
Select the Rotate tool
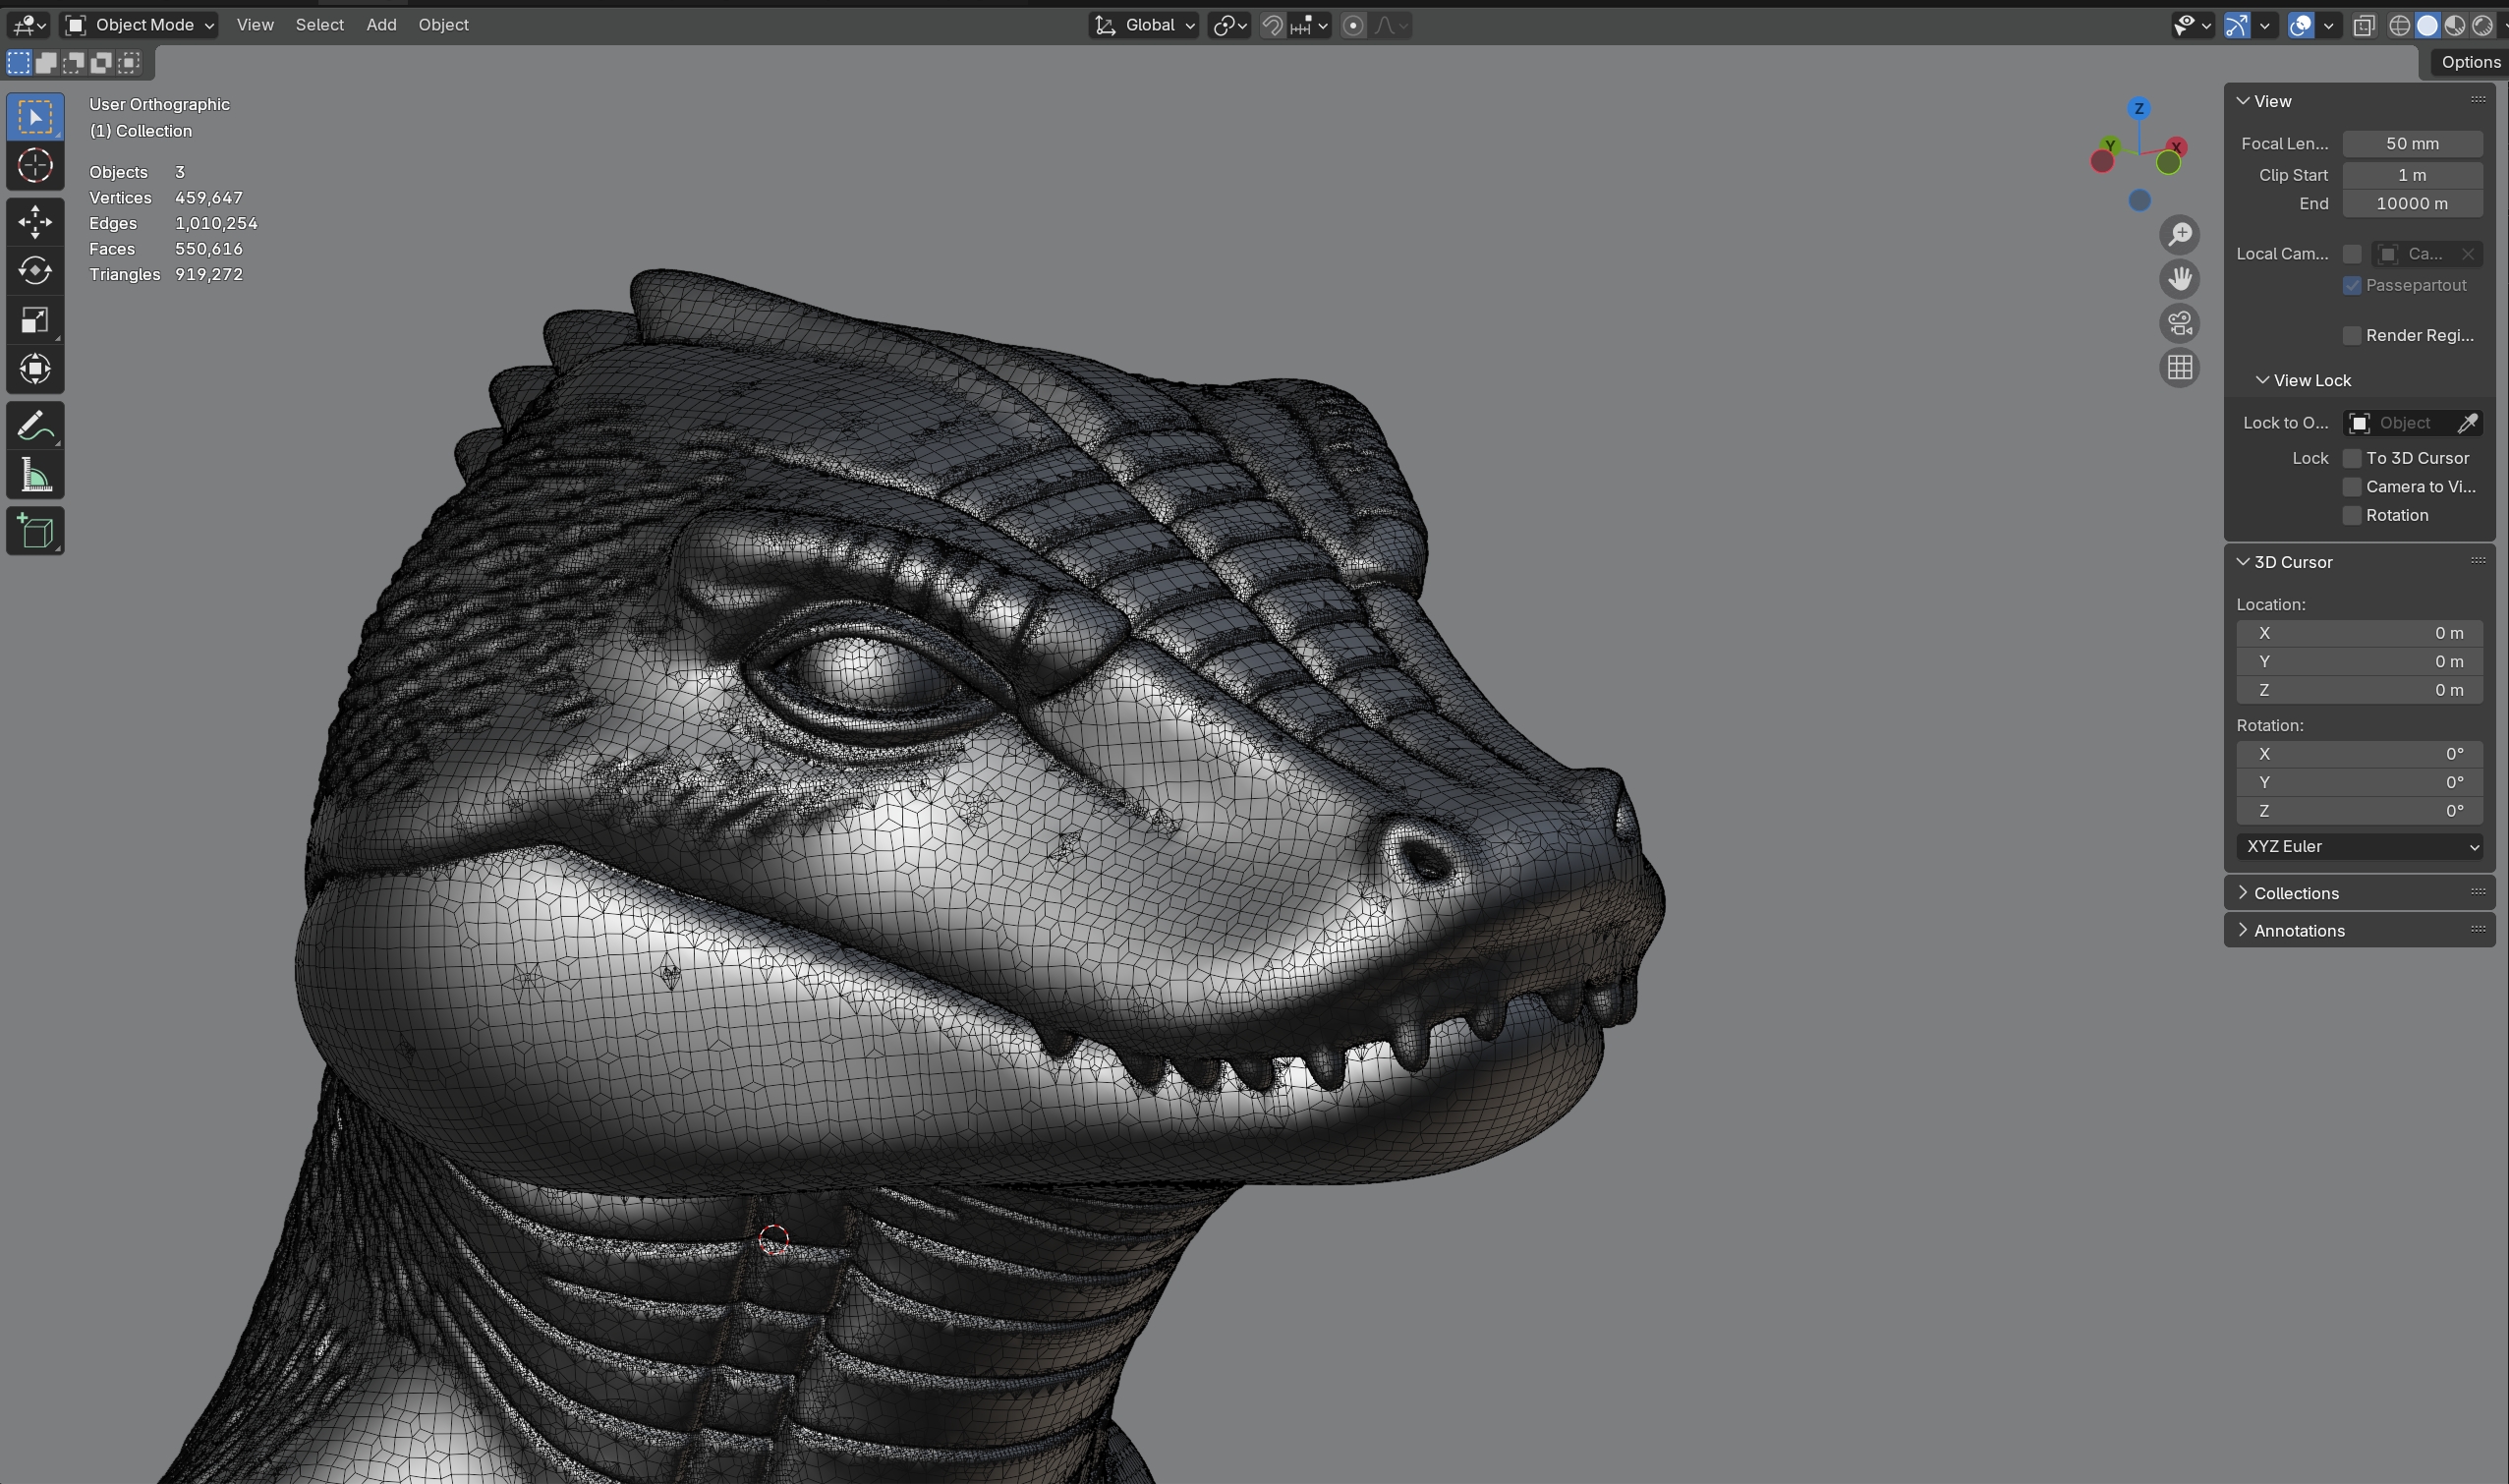(35, 270)
